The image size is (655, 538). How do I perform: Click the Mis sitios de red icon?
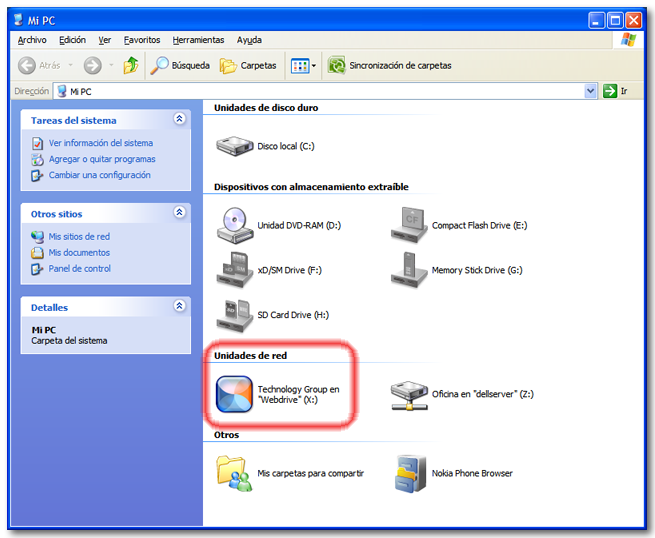(x=37, y=237)
